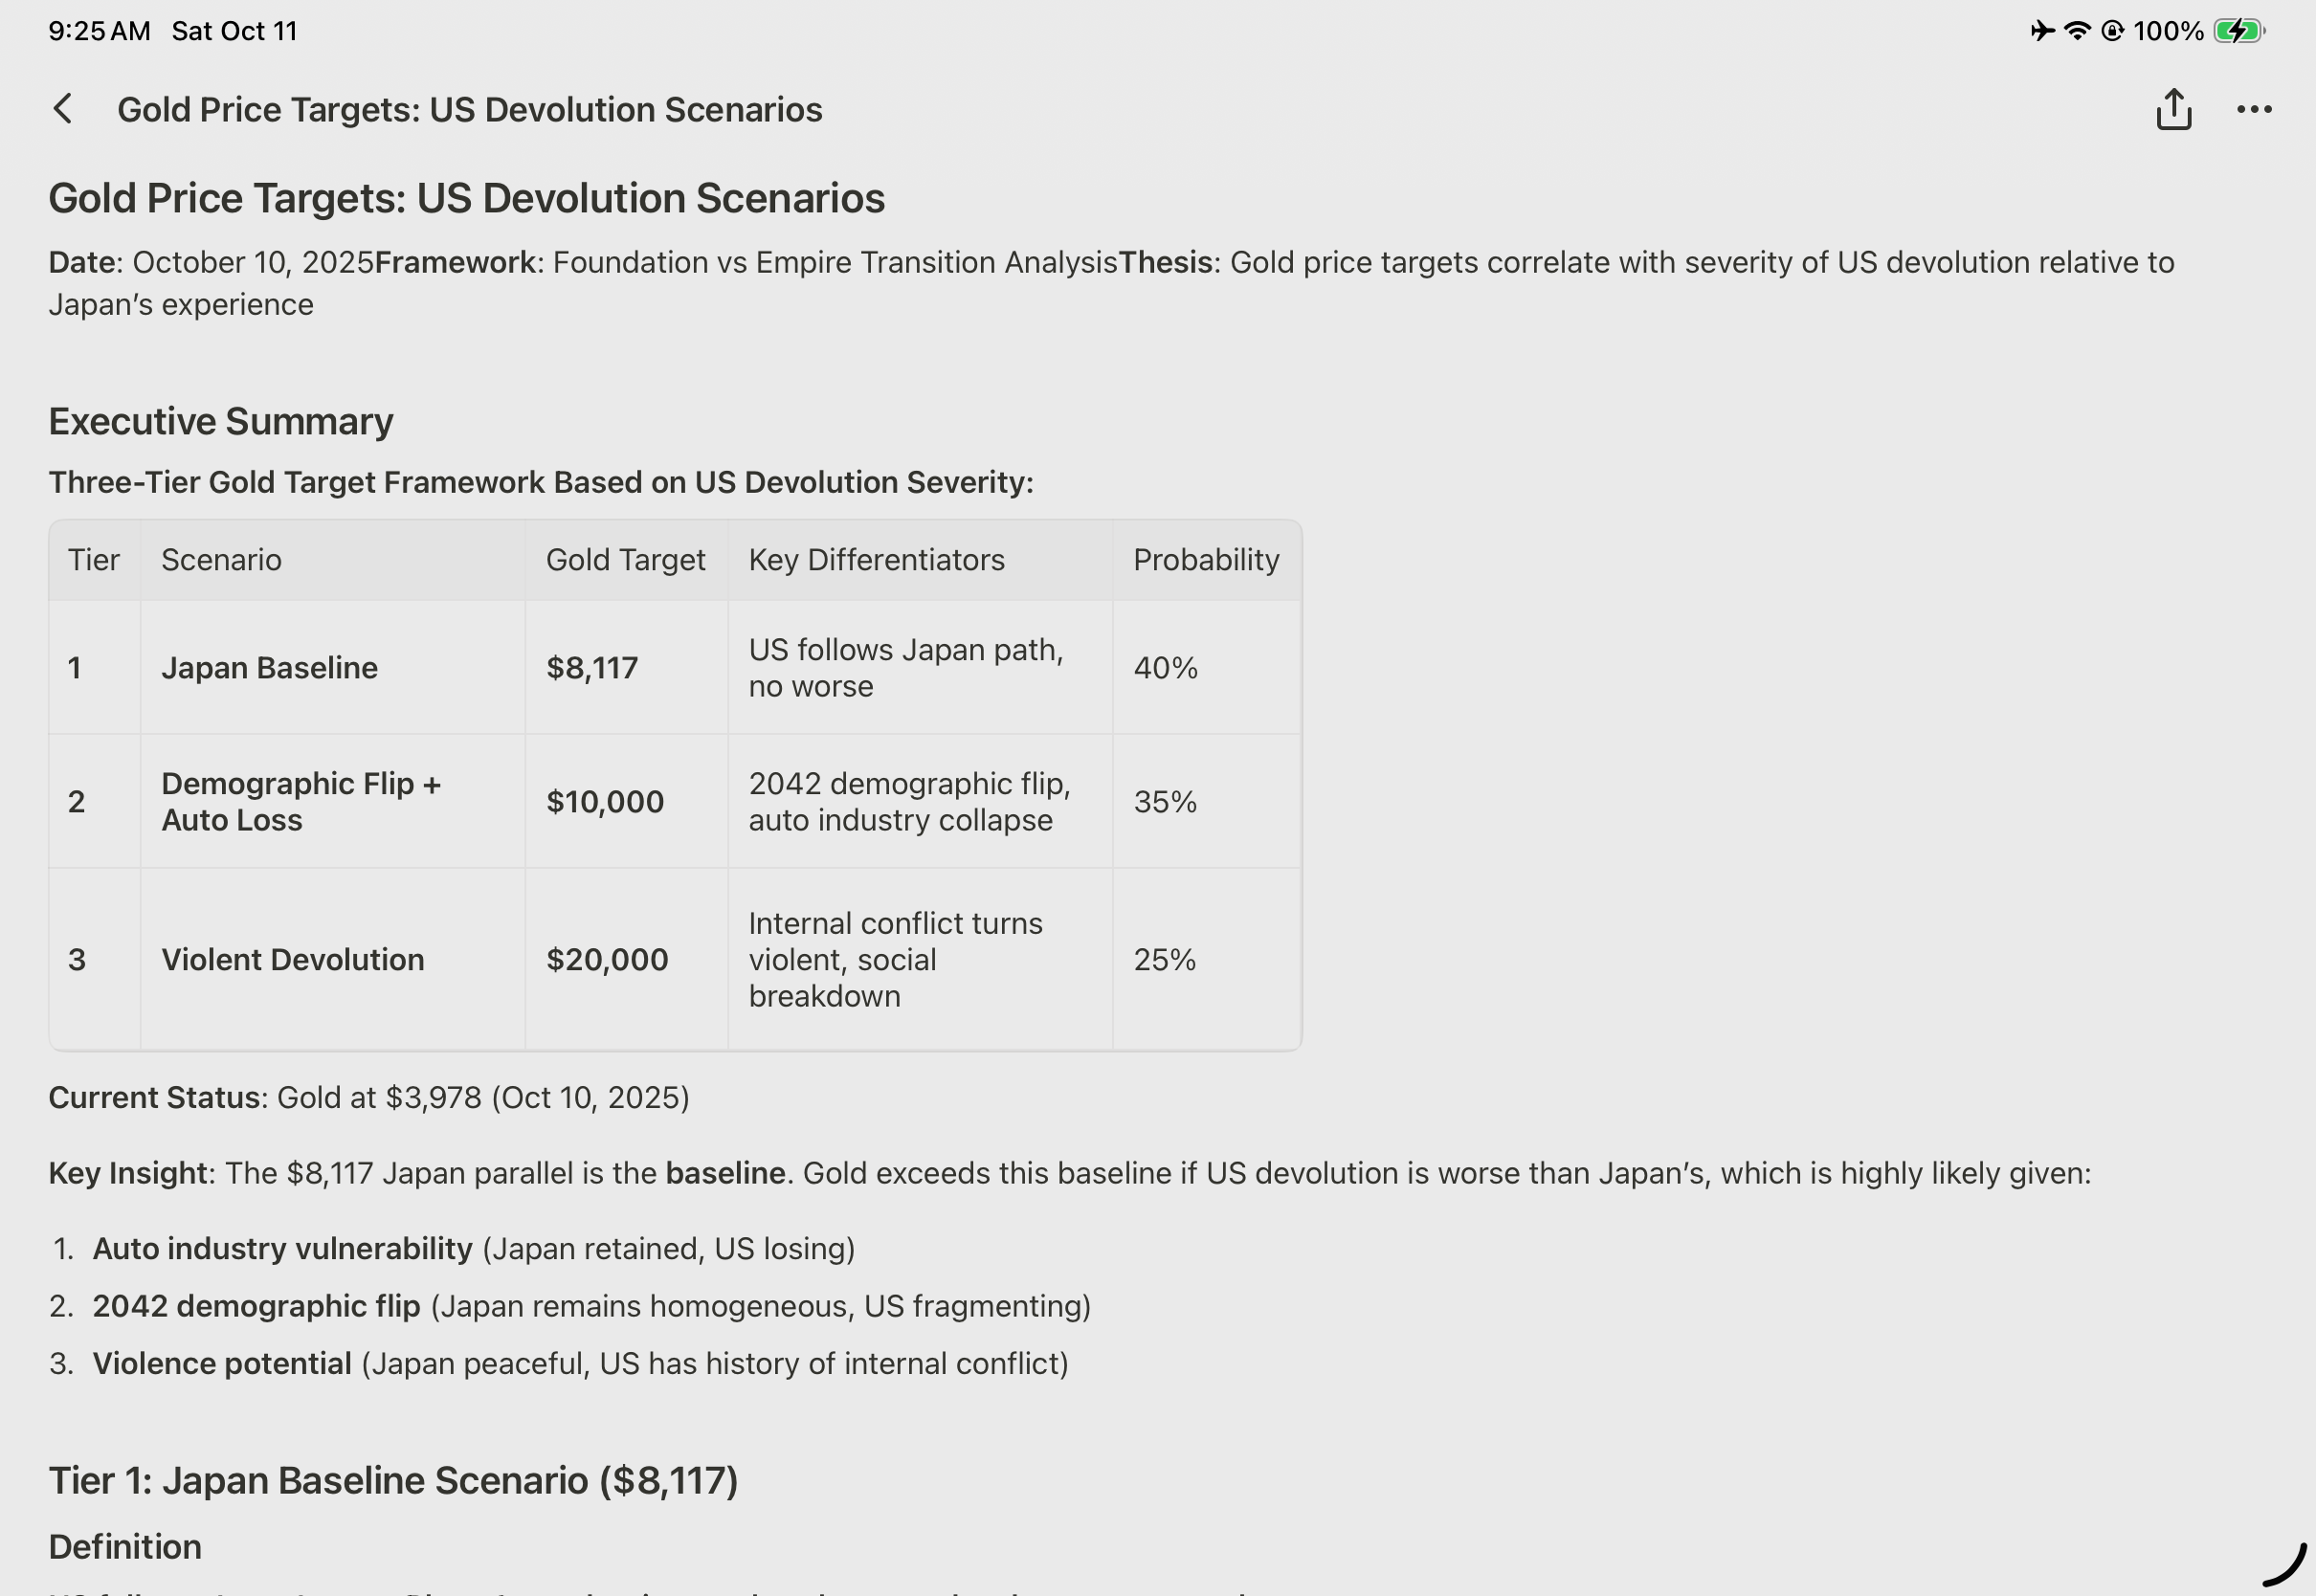2316x1596 pixels.
Task: Select the Japan Baseline scenario cell
Action: point(269,668)
